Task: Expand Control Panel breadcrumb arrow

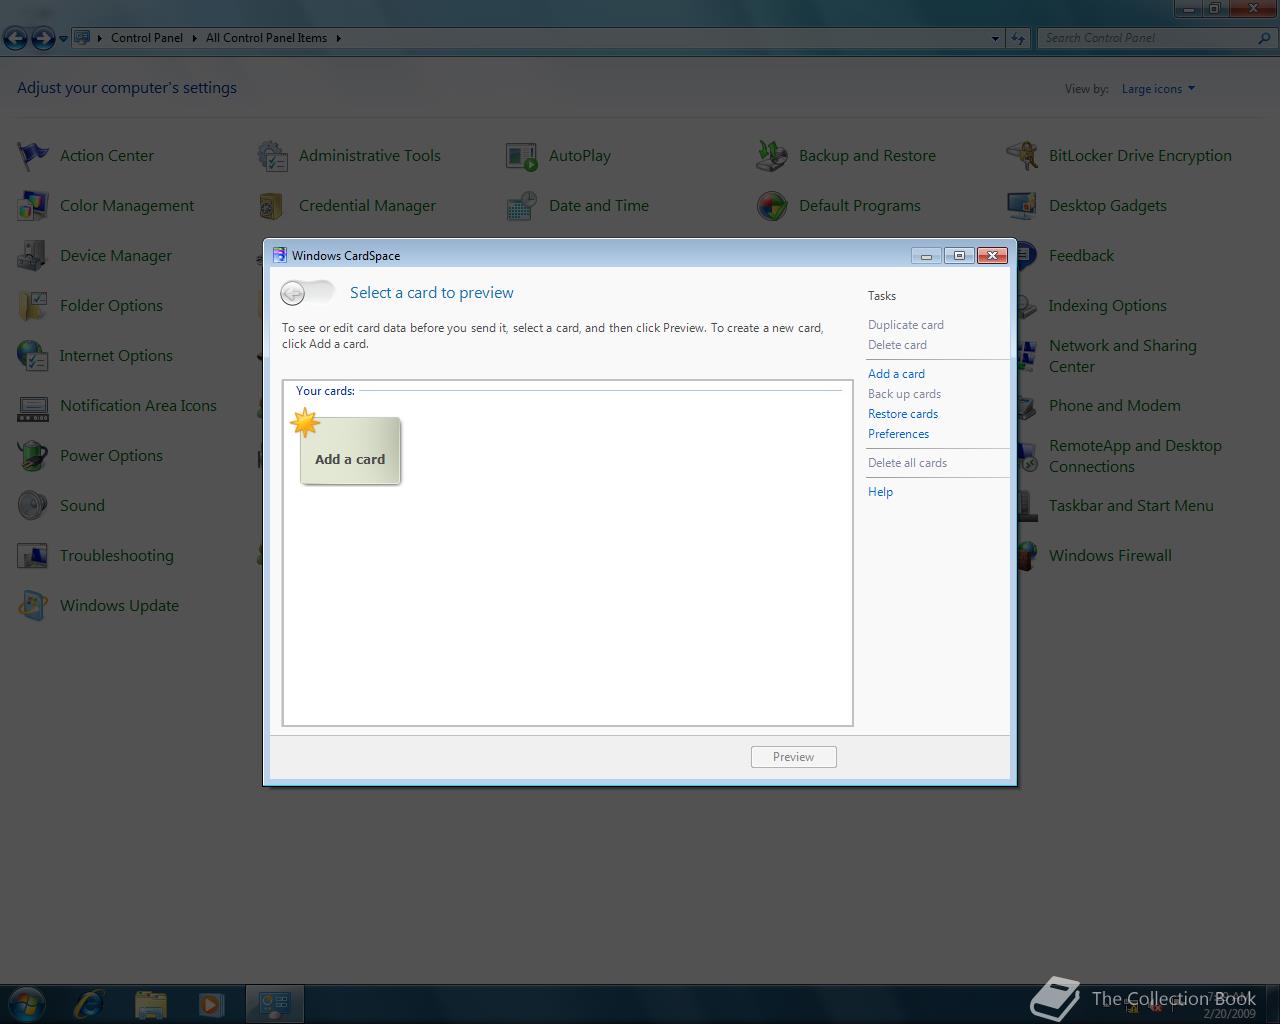Action: click(194, 38)
